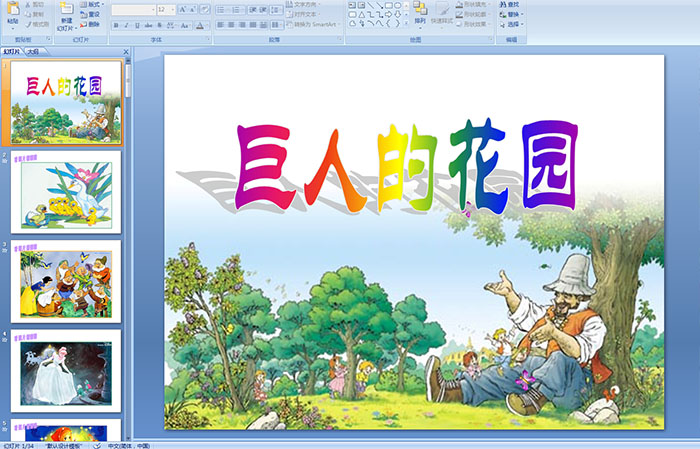Screen dimensions: 700x449
Task: Close the slide thumbnail pane
Action: [126, 52]
